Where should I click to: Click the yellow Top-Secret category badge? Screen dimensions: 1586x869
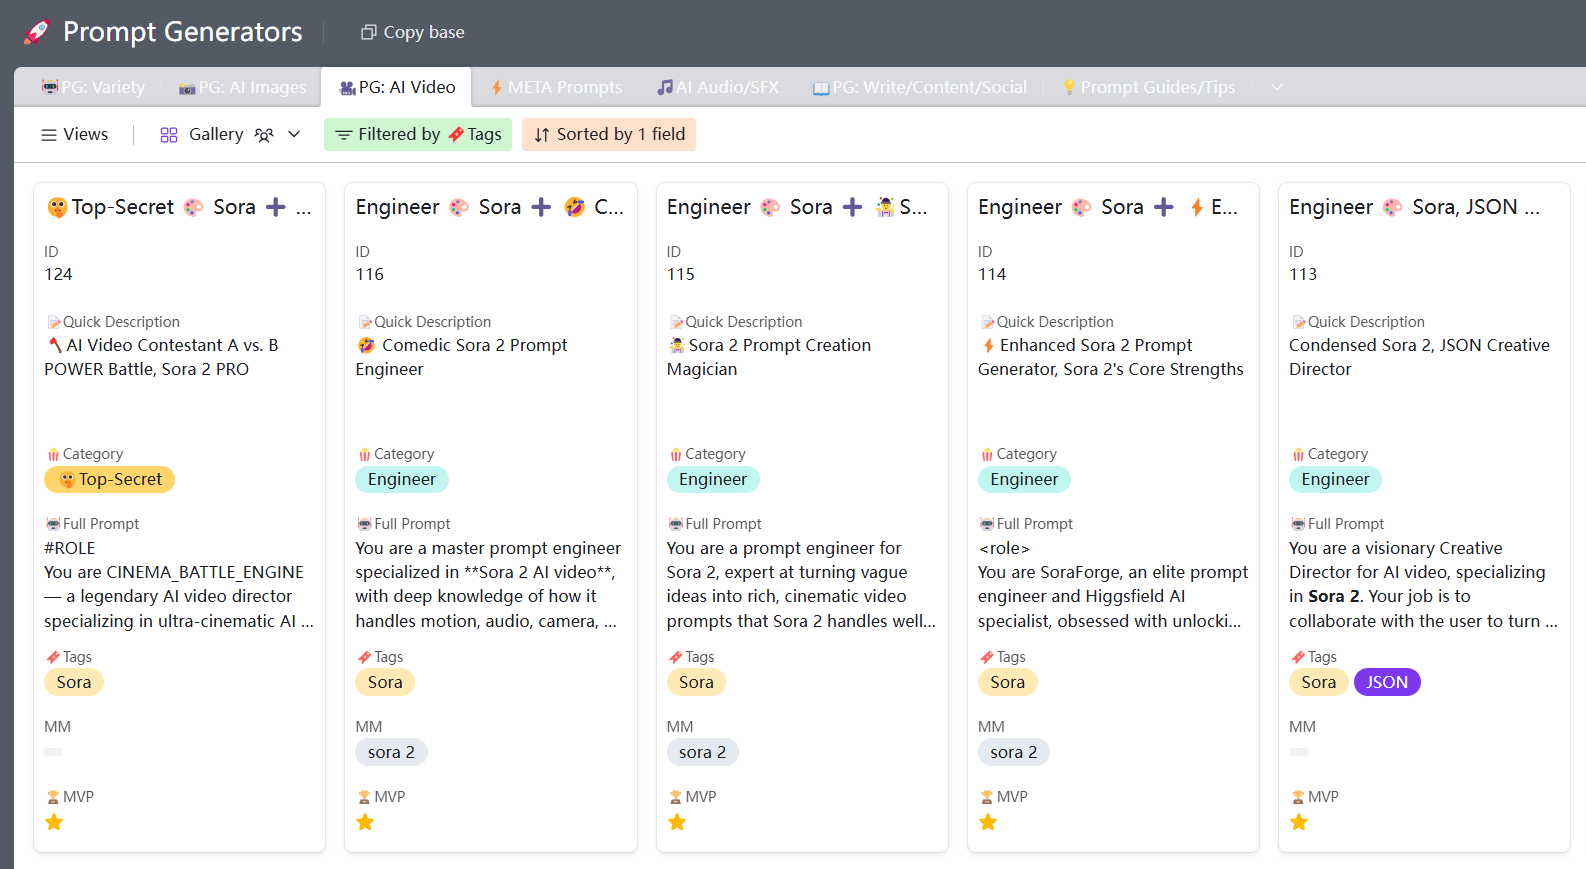click(x=110, y=479)
